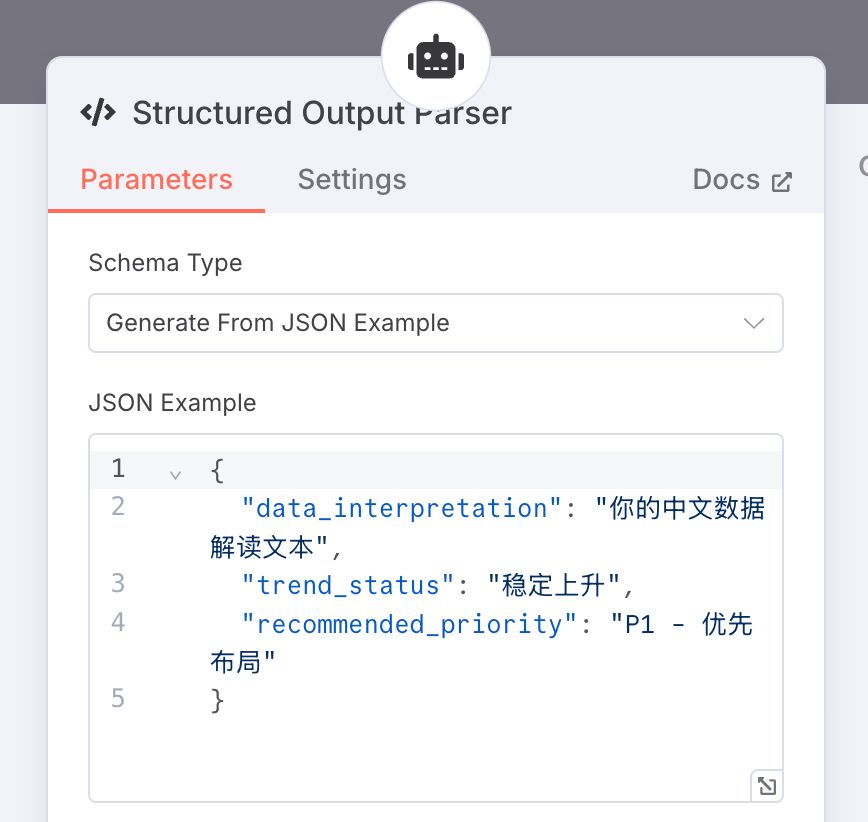Click the robot agent icon at top

(x=435, y=59)
